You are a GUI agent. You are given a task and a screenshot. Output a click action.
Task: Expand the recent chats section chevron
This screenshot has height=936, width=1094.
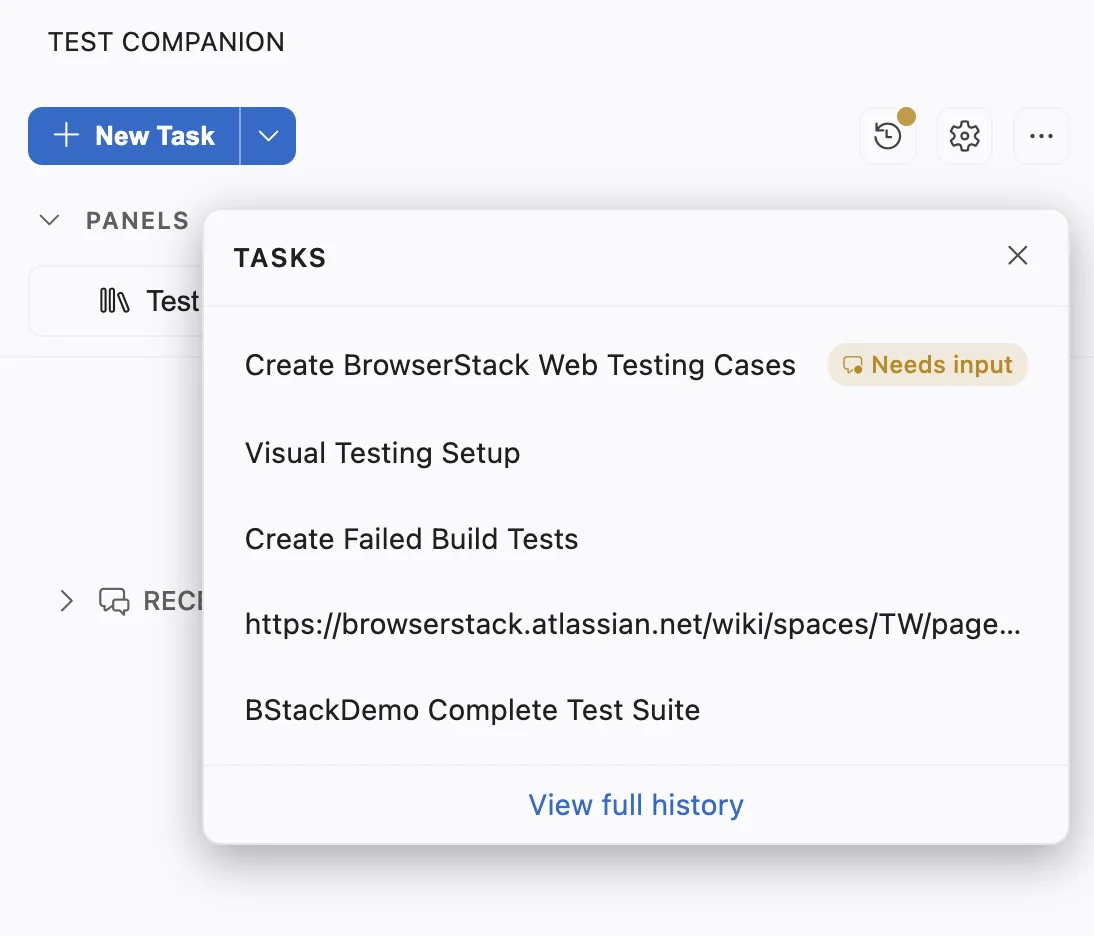66,601
